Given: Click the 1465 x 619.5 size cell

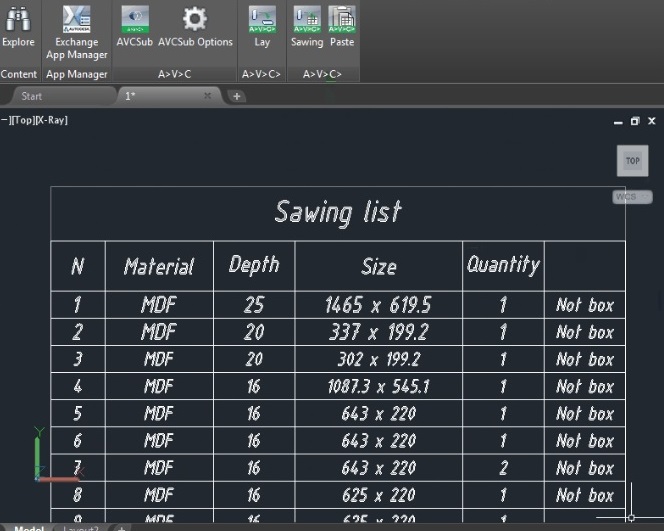Looking at the screenshot, I should 378,305.
